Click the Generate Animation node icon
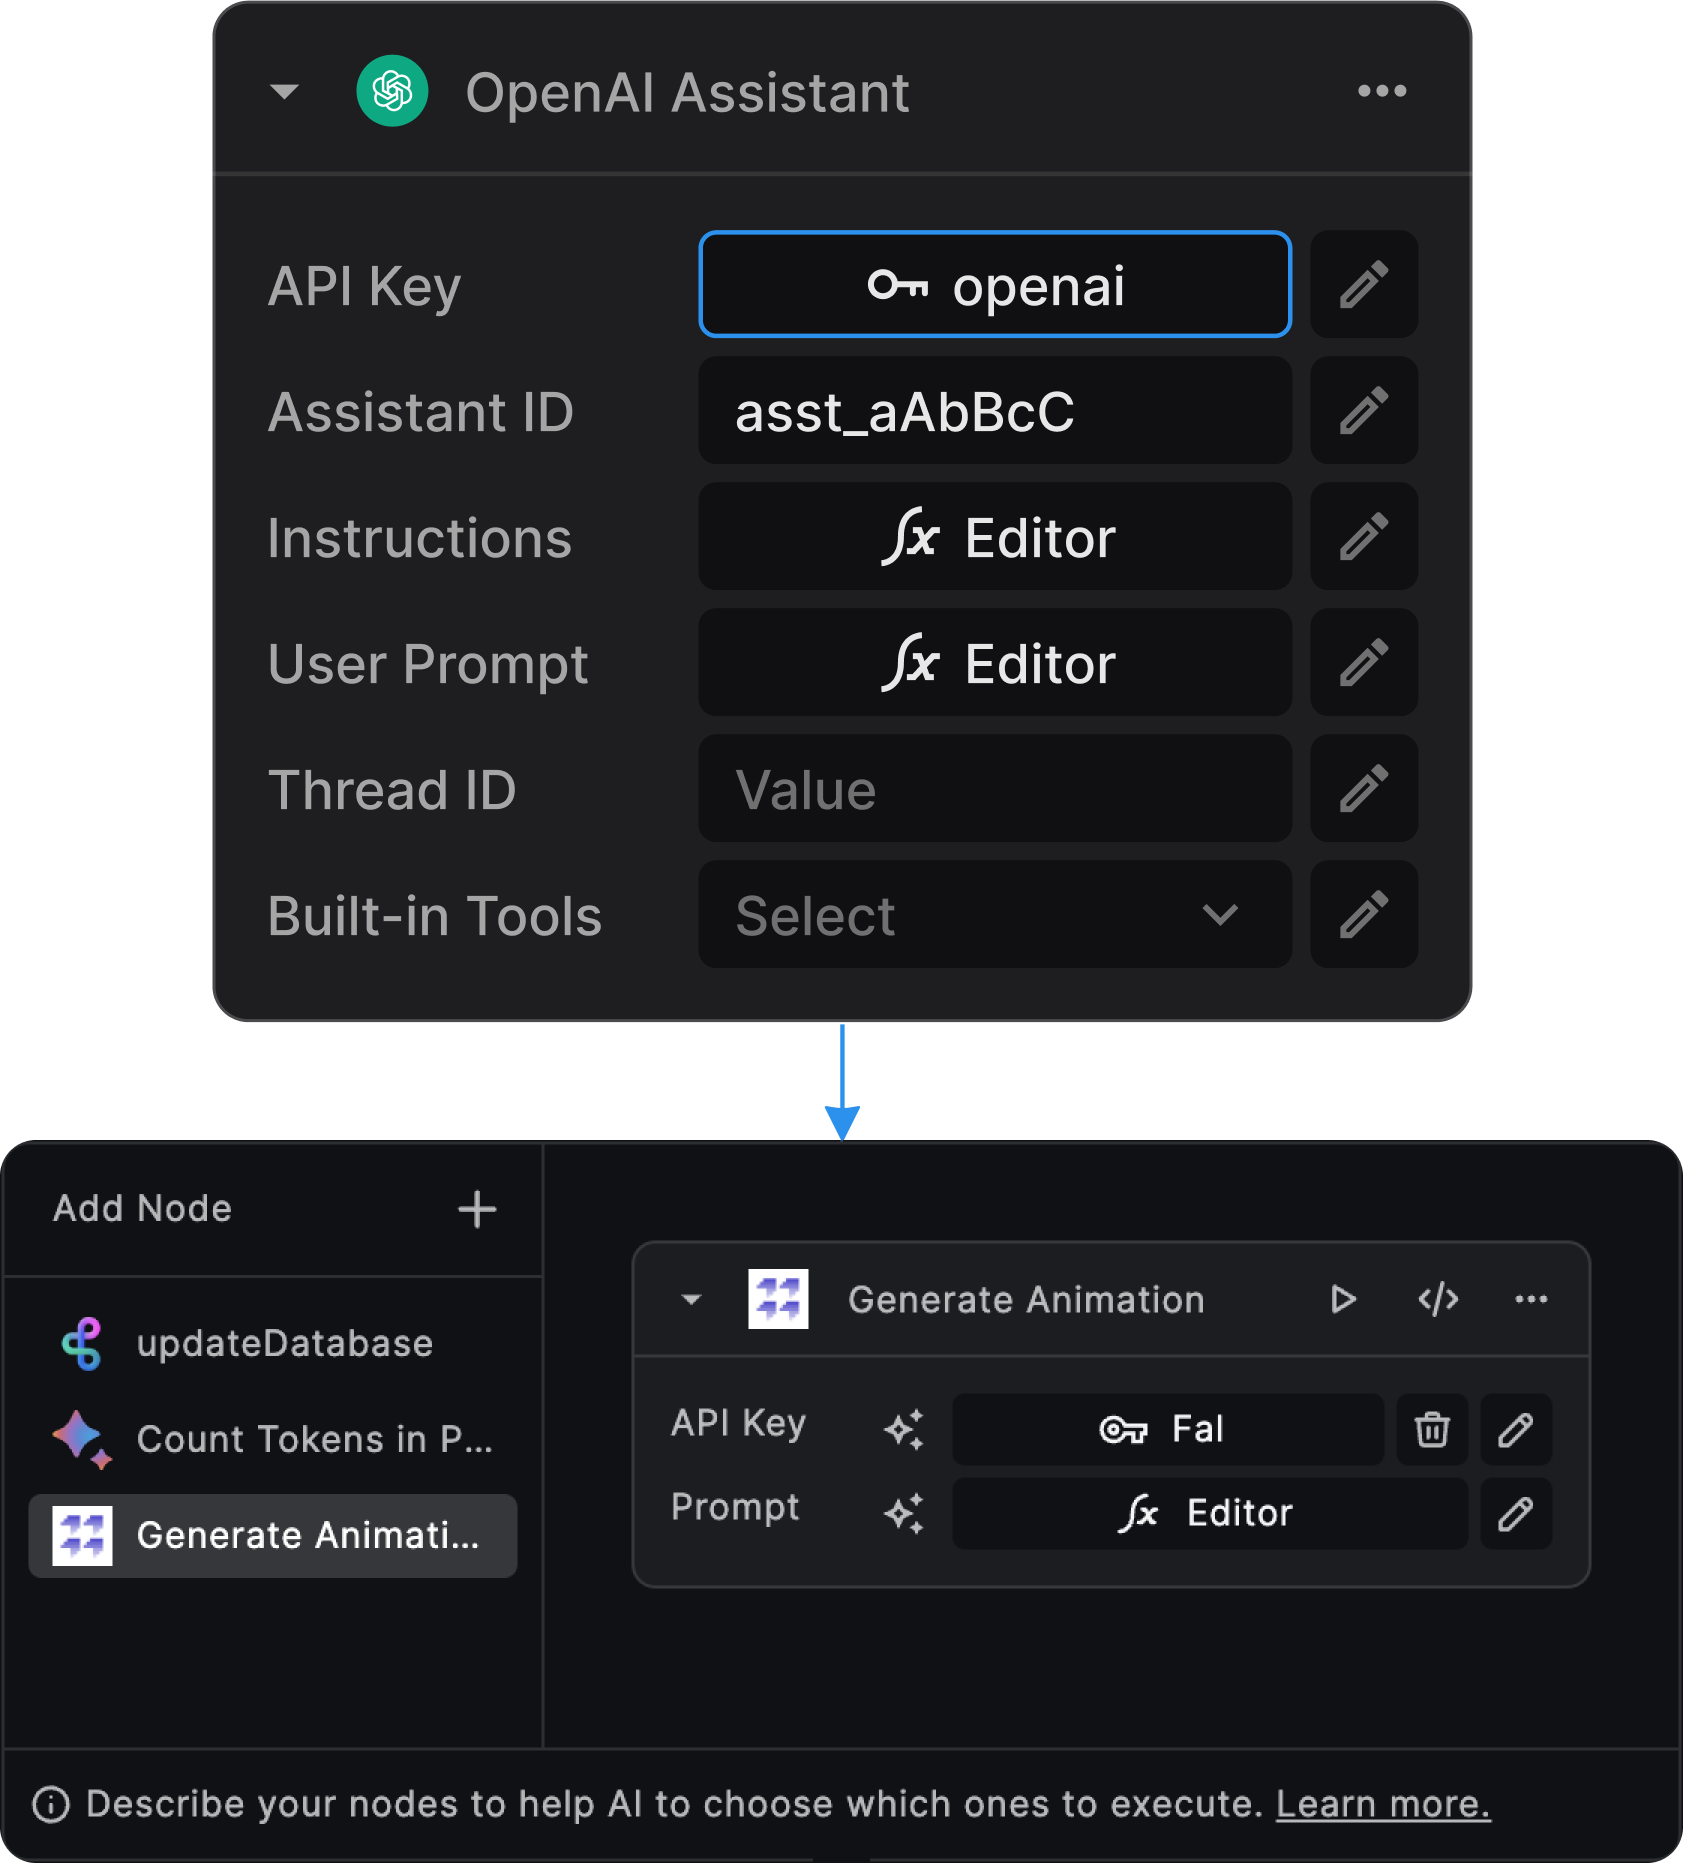The height and width of the screenshot is (1863, 1683). click(x=779, y=1299)
